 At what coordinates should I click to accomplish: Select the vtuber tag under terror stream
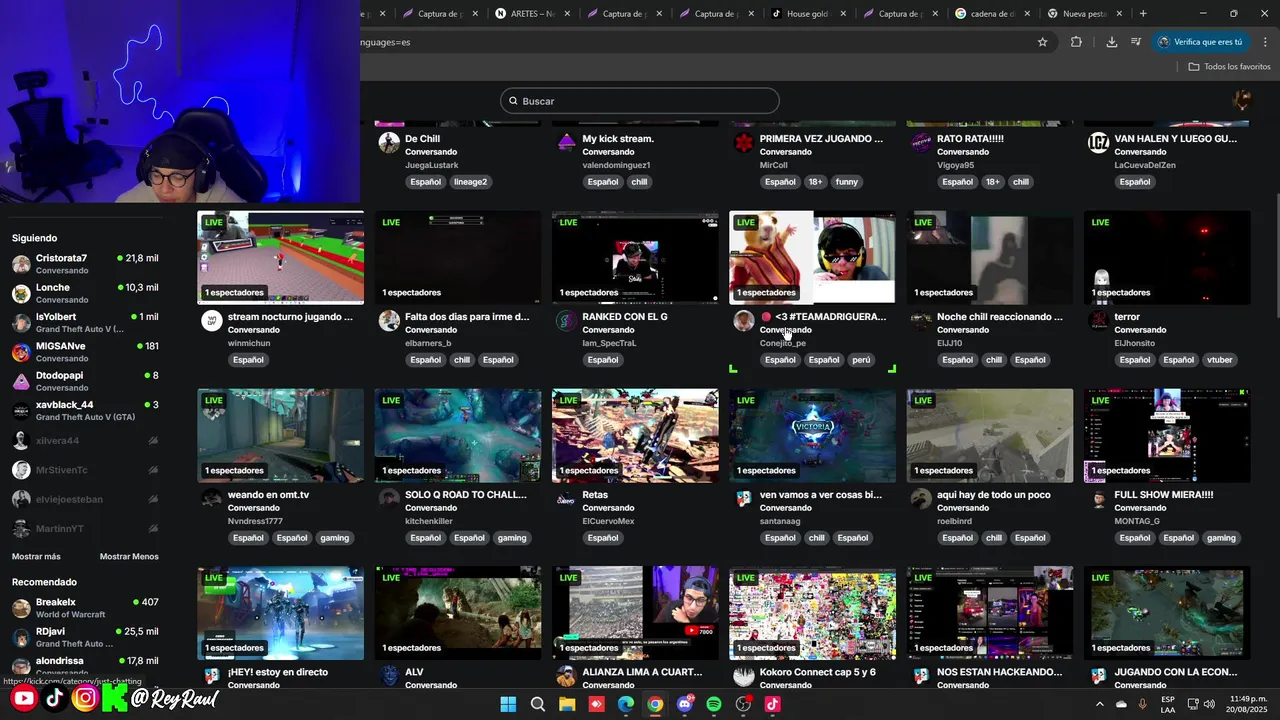(1219, 360)
